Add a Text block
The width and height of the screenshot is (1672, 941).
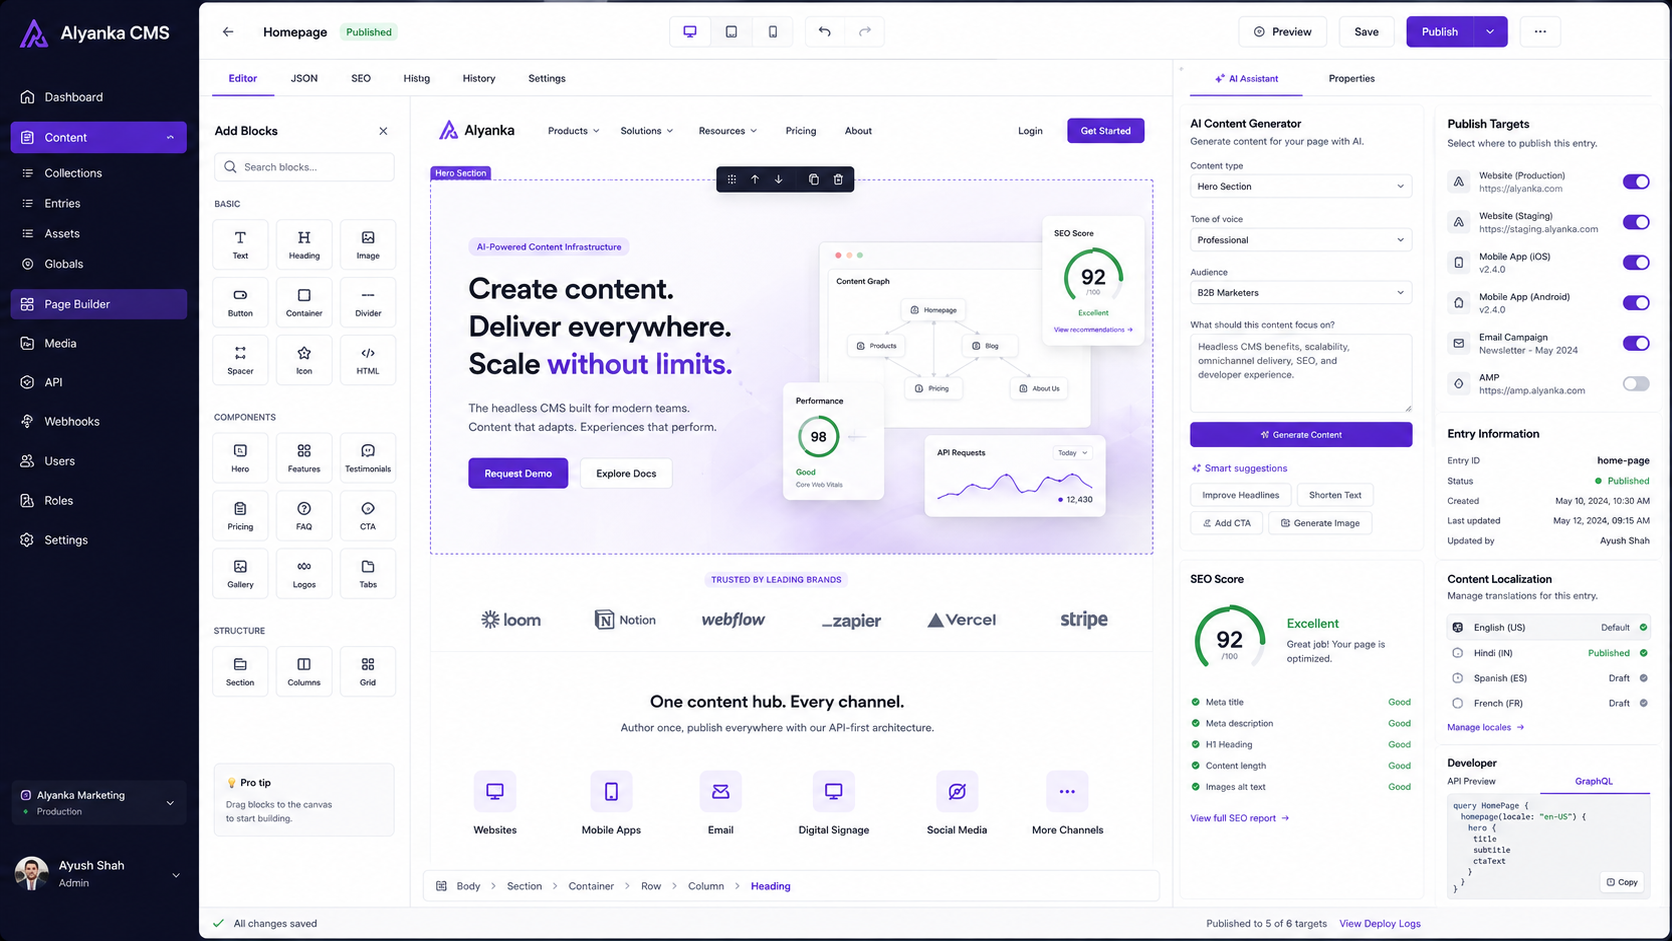240,245
